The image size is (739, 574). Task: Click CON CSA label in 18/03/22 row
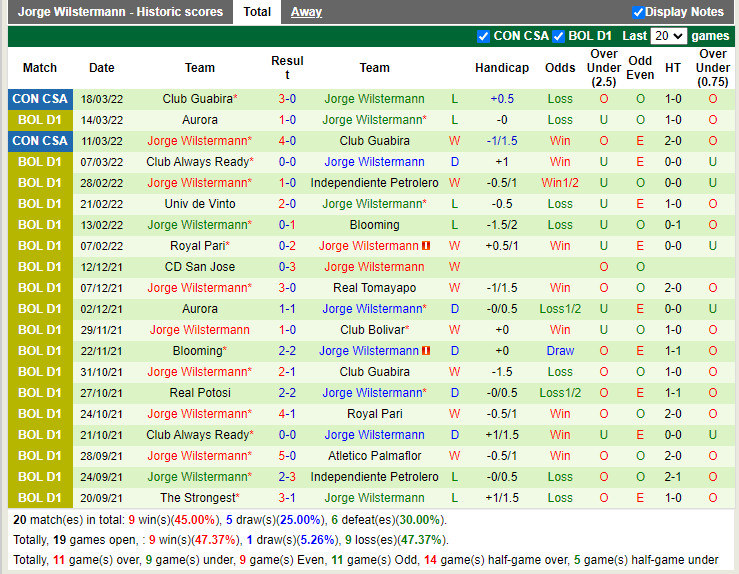(40, 99)
